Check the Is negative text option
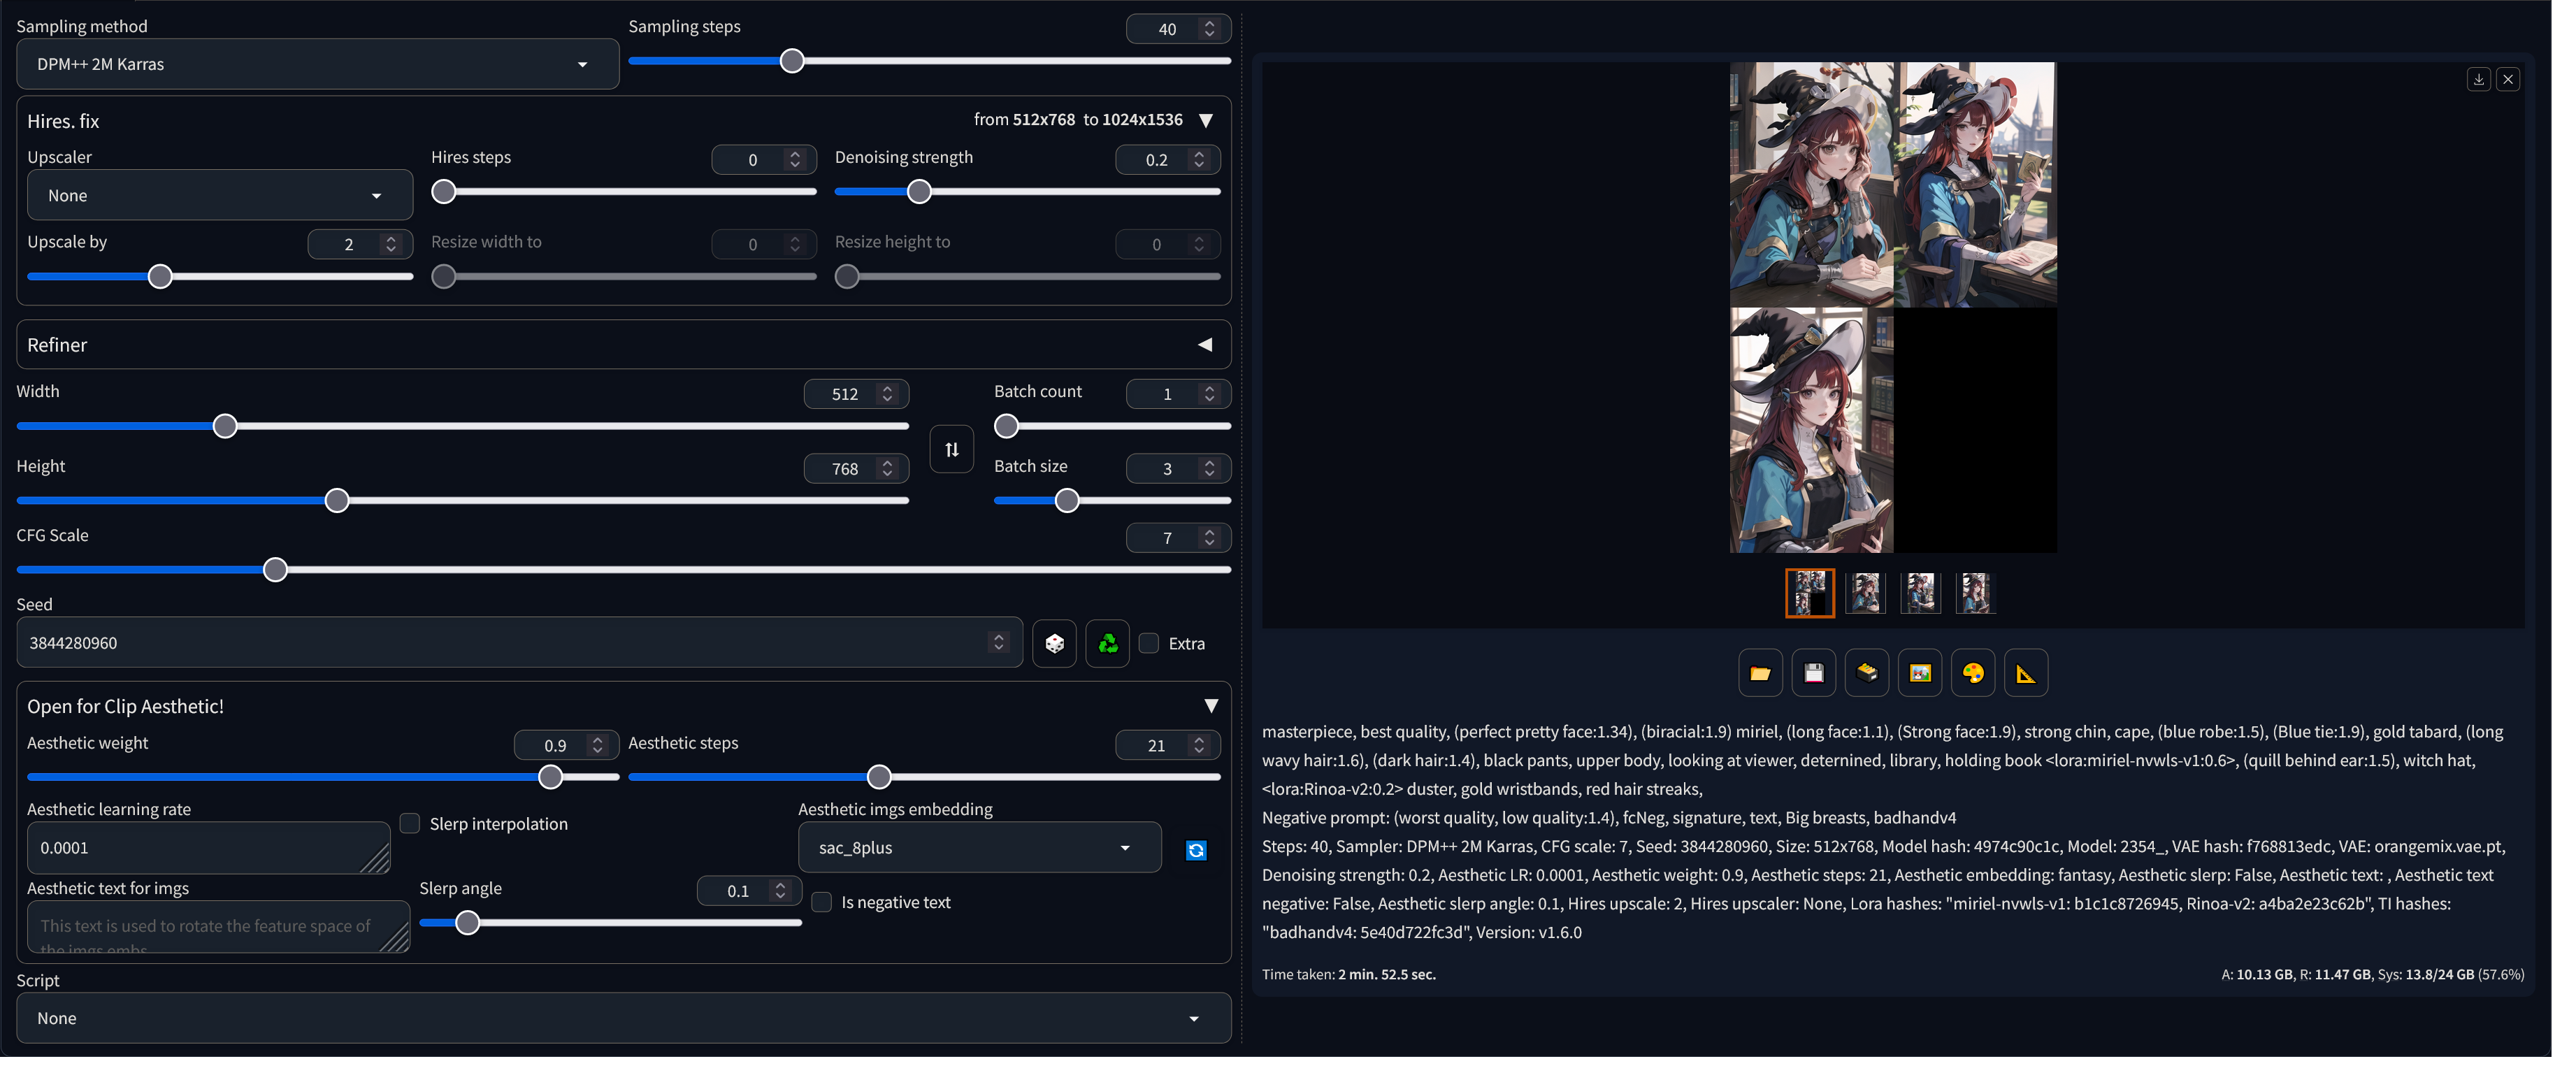 pos(821,902)
